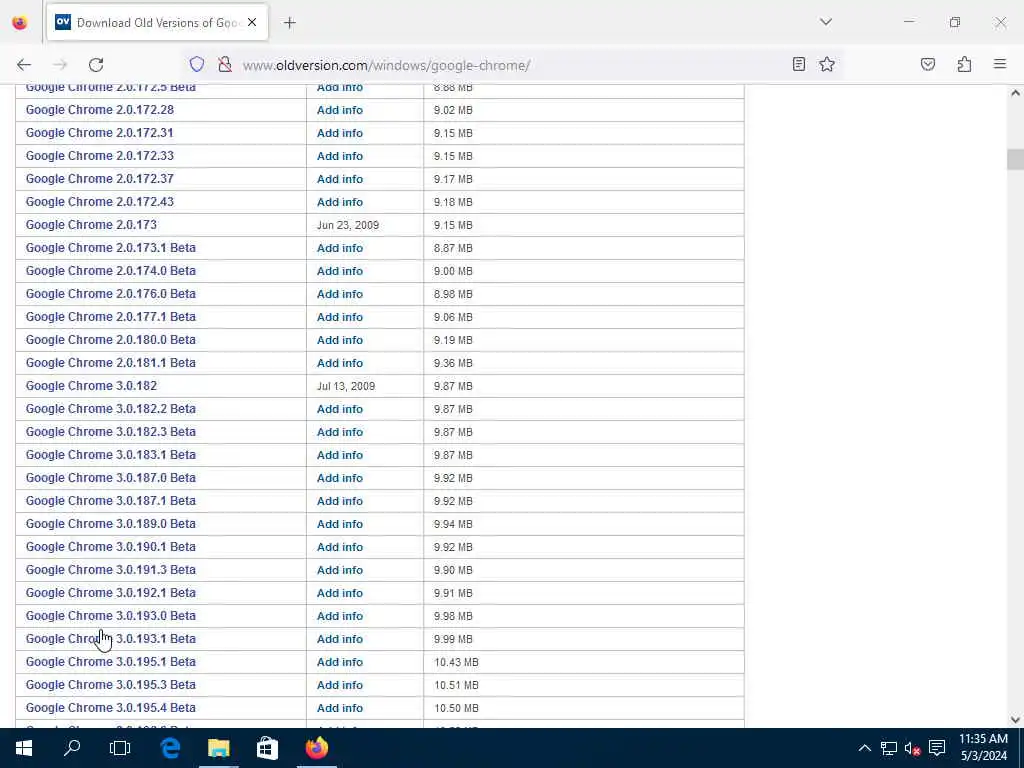Open Google Chrome 3.0.195.1 Beta link
The image size is (1024, 768).
coord(110,662)
